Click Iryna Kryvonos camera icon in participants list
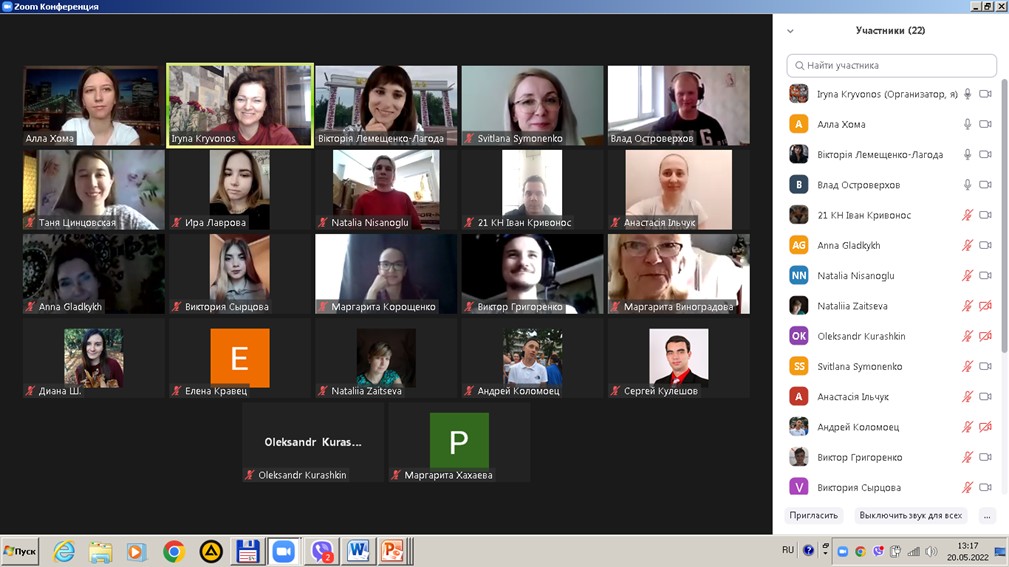1009x567 pixels. pos(985,94)
